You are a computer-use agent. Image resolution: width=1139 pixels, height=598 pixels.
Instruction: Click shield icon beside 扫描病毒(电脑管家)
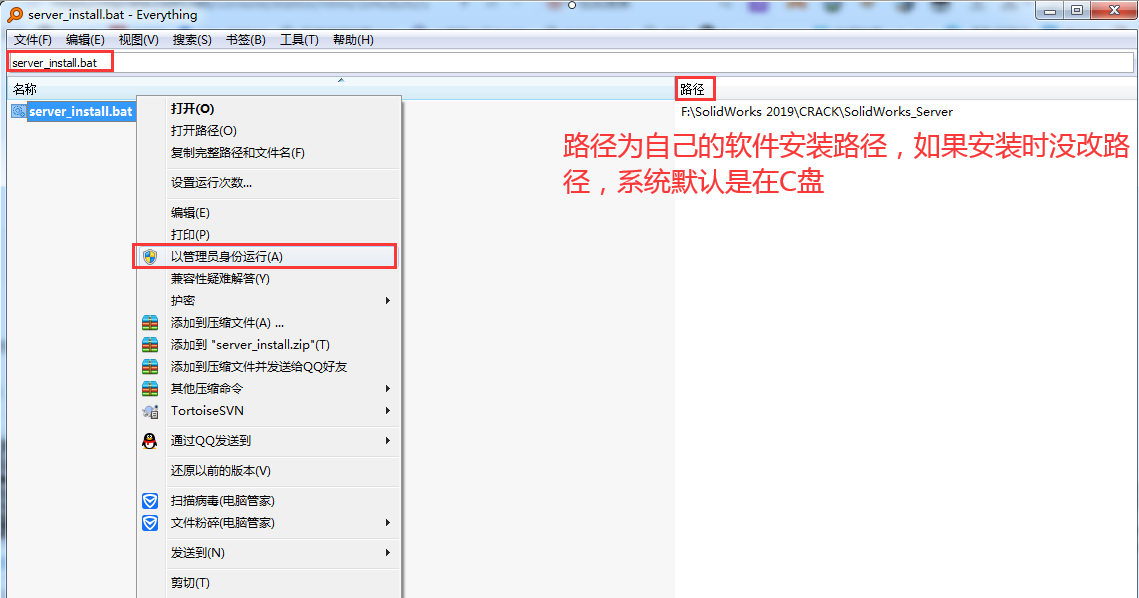pyautogui.click(x=150, y=501)
